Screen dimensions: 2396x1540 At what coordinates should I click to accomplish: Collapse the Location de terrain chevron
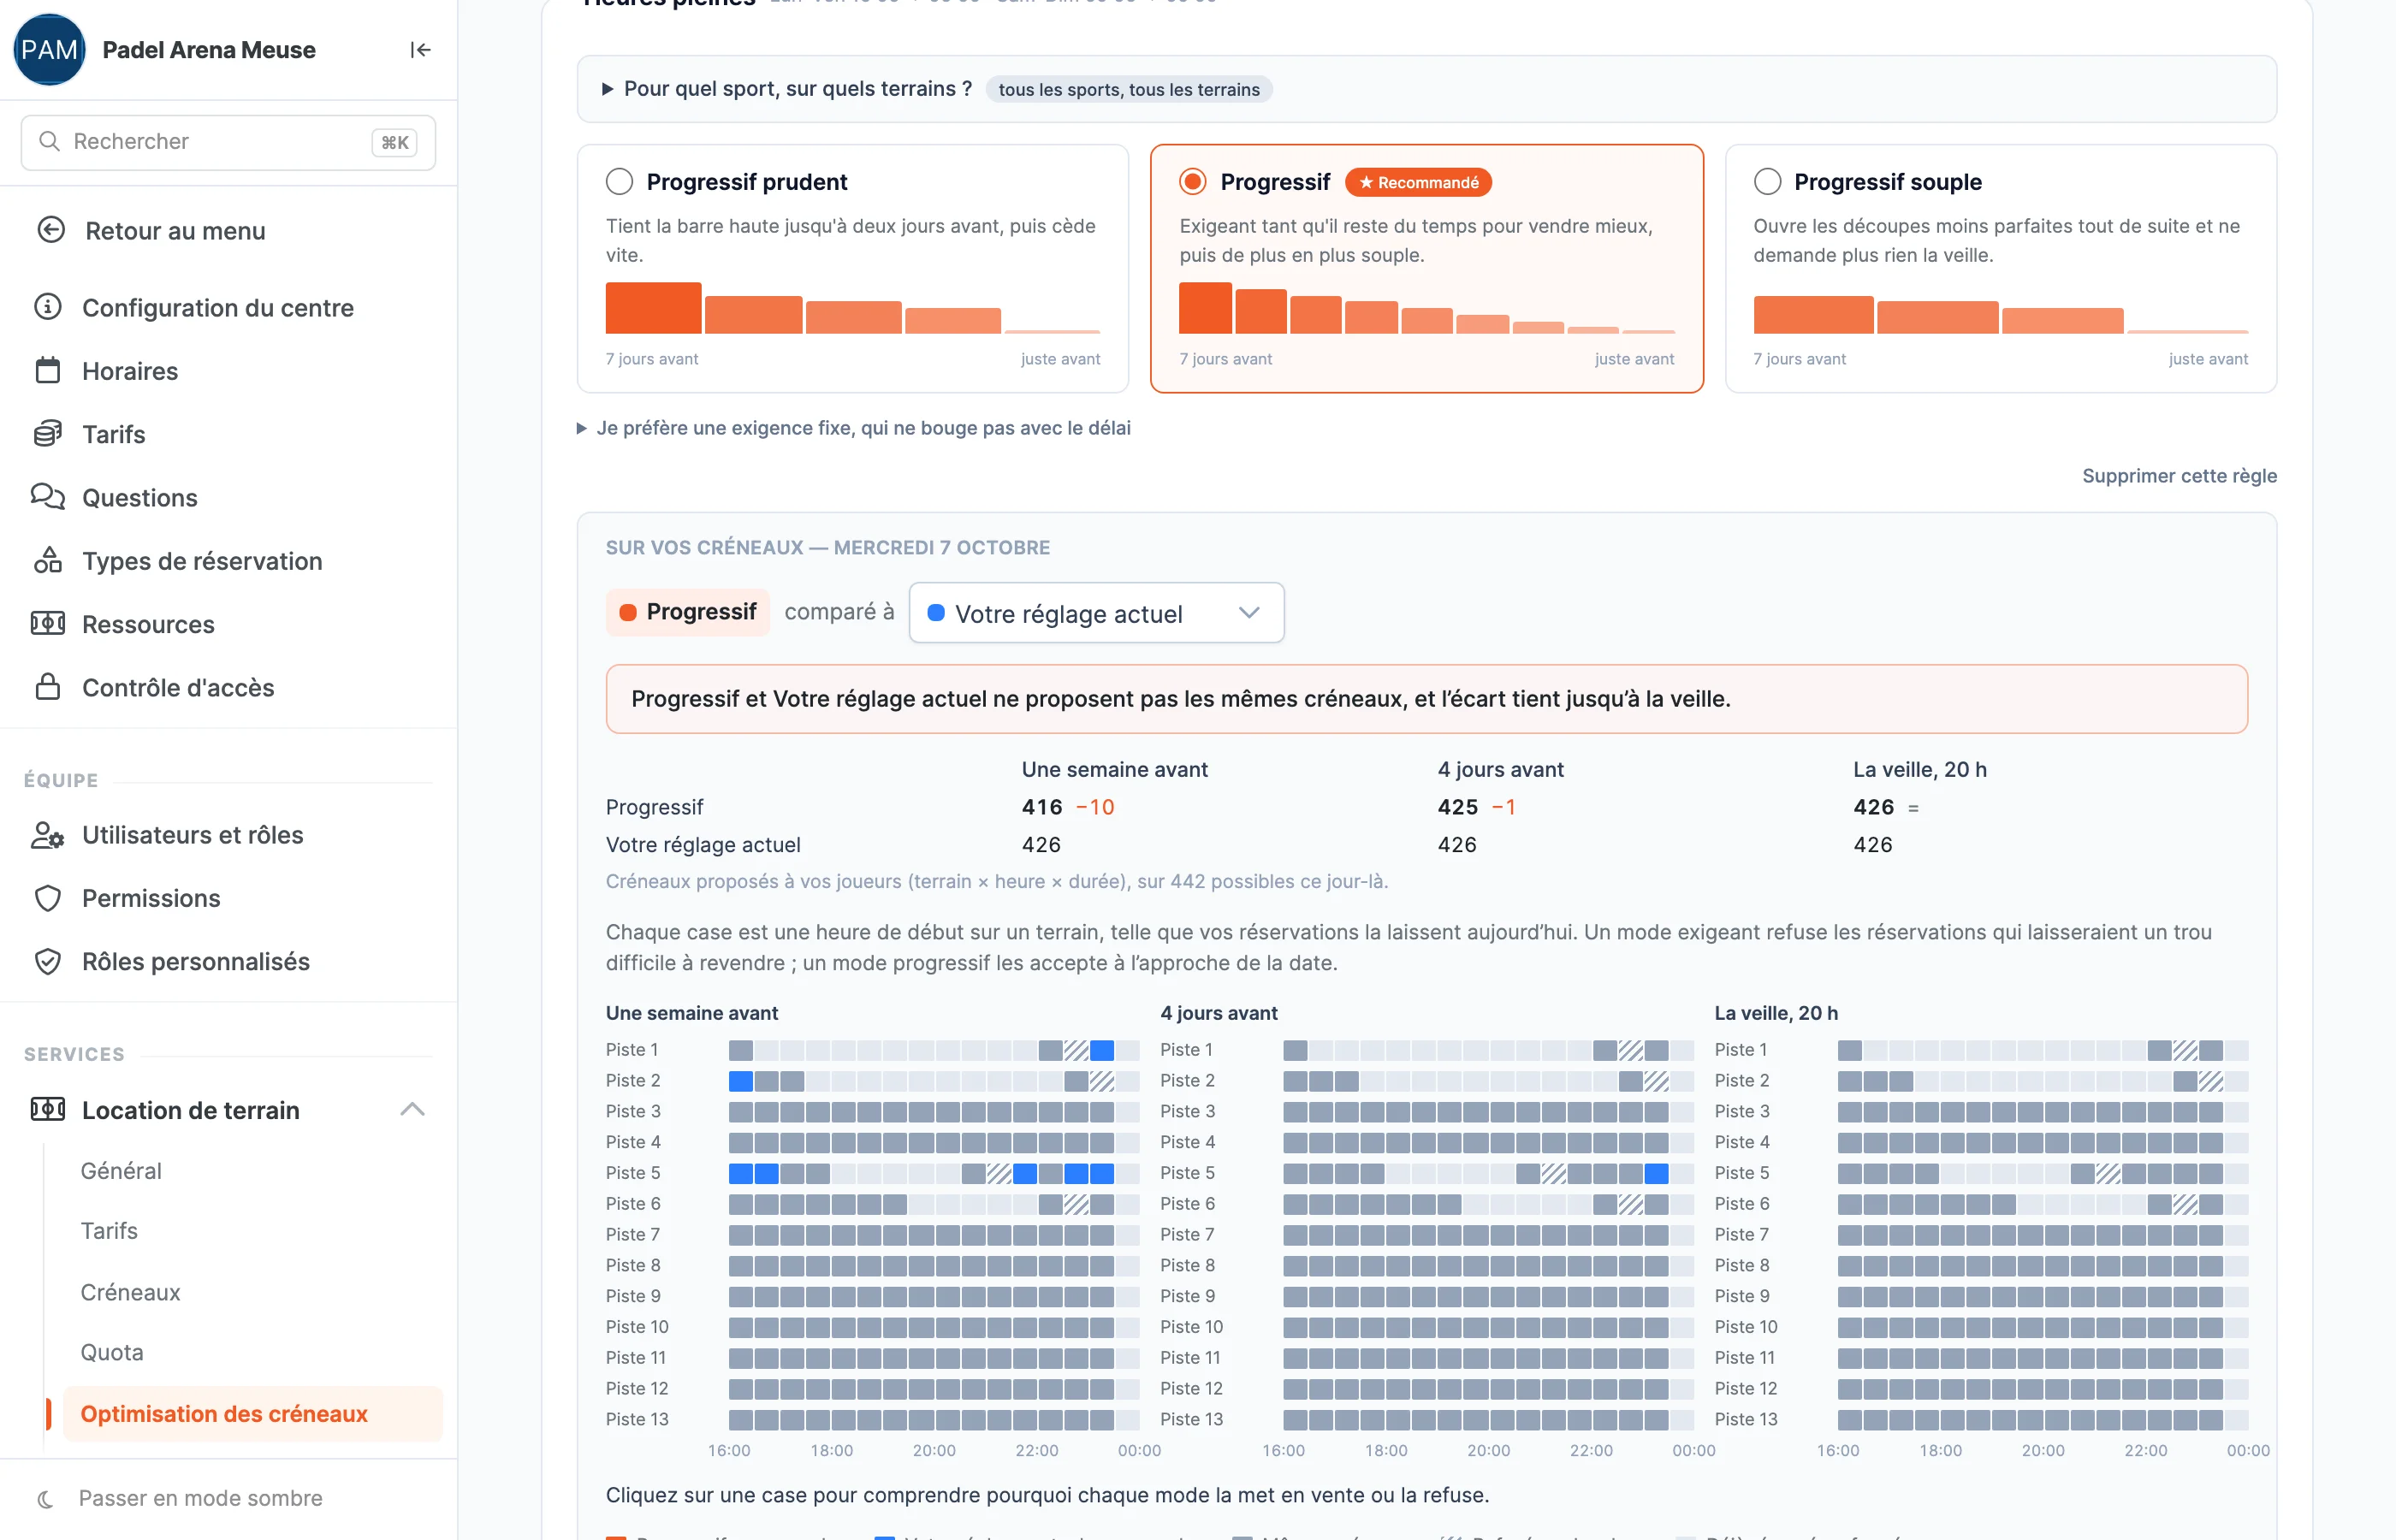tap(412, 1109)
